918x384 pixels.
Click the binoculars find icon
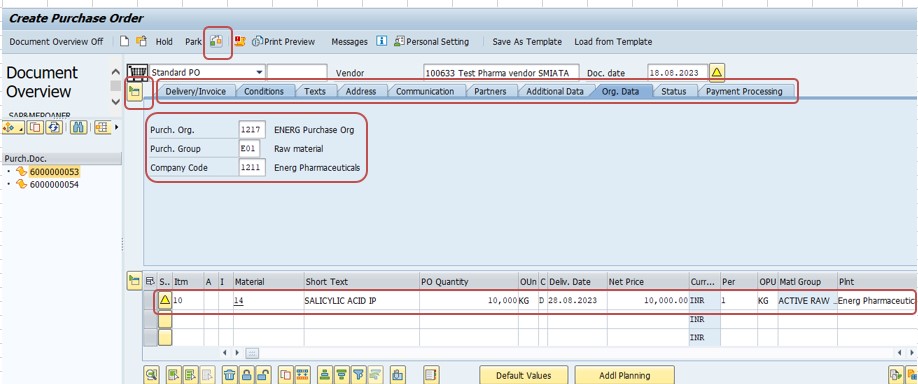[x=78, y=127]
